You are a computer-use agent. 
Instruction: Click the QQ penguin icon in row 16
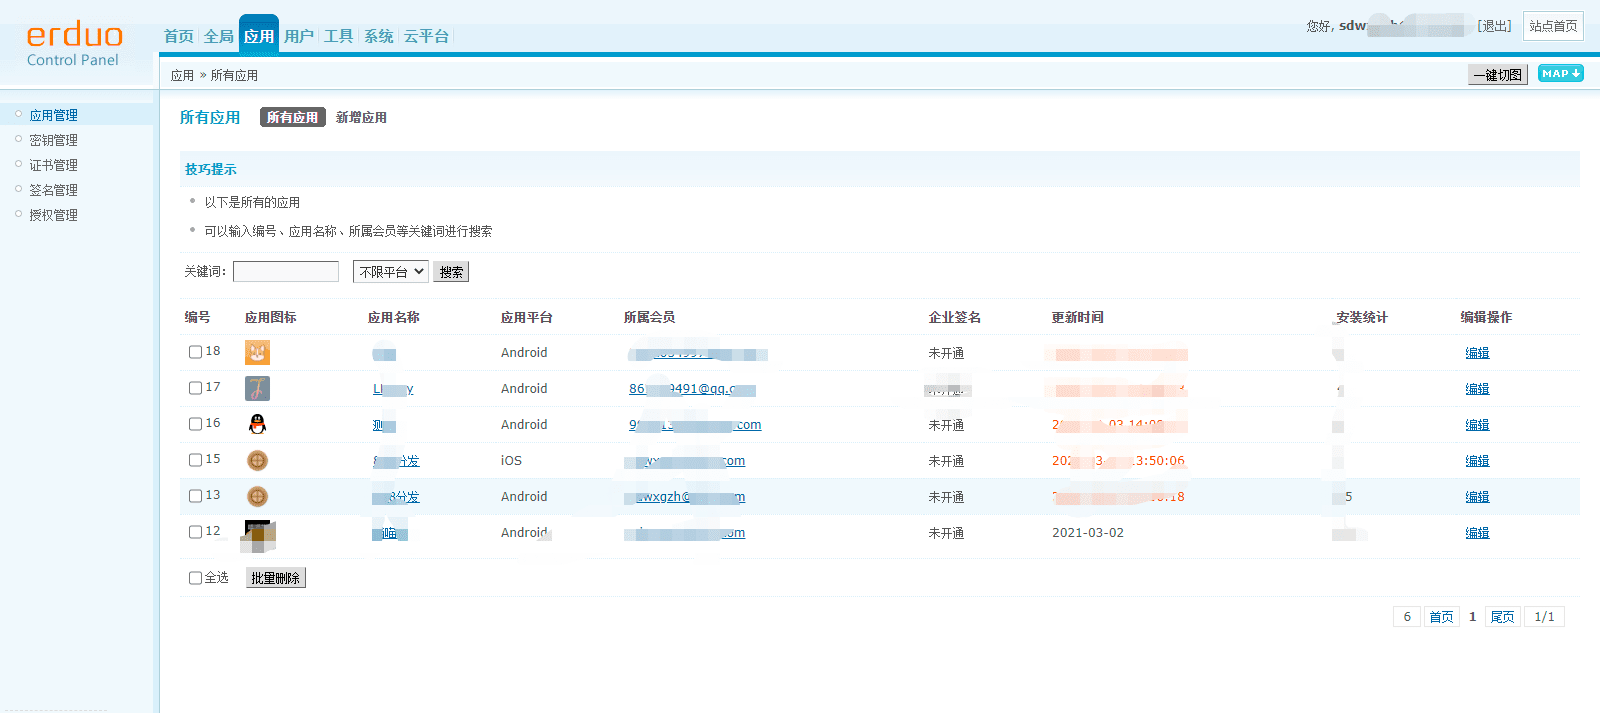(x=257, y=424)
